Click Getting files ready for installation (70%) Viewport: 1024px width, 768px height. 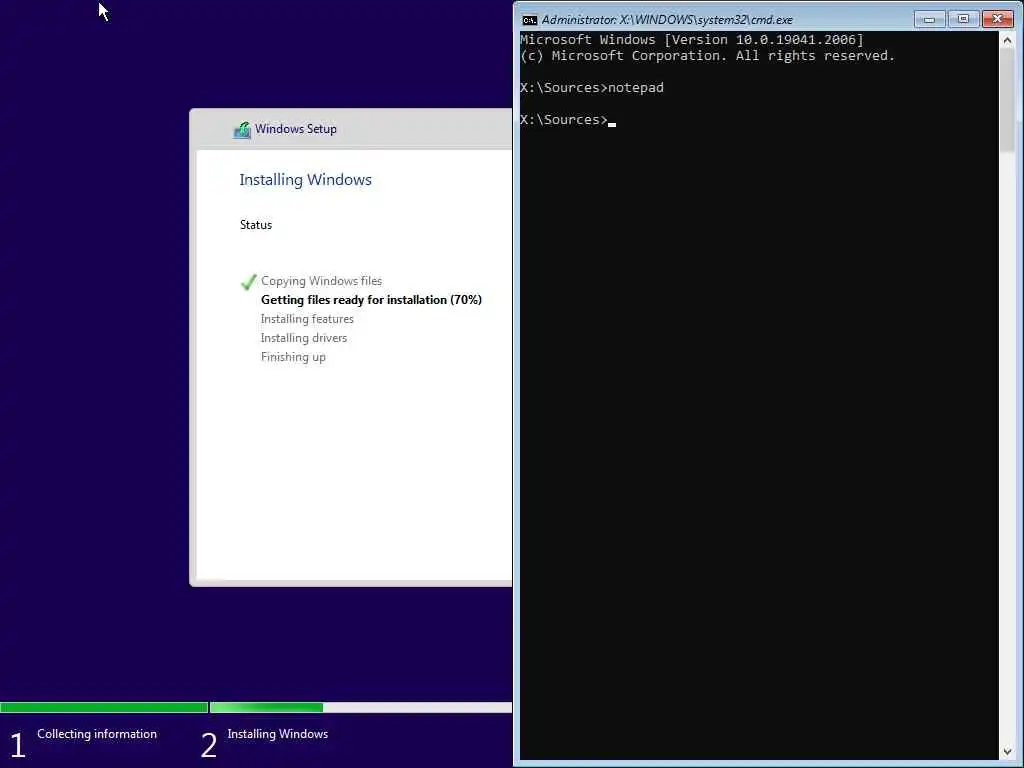coord(371,300)
